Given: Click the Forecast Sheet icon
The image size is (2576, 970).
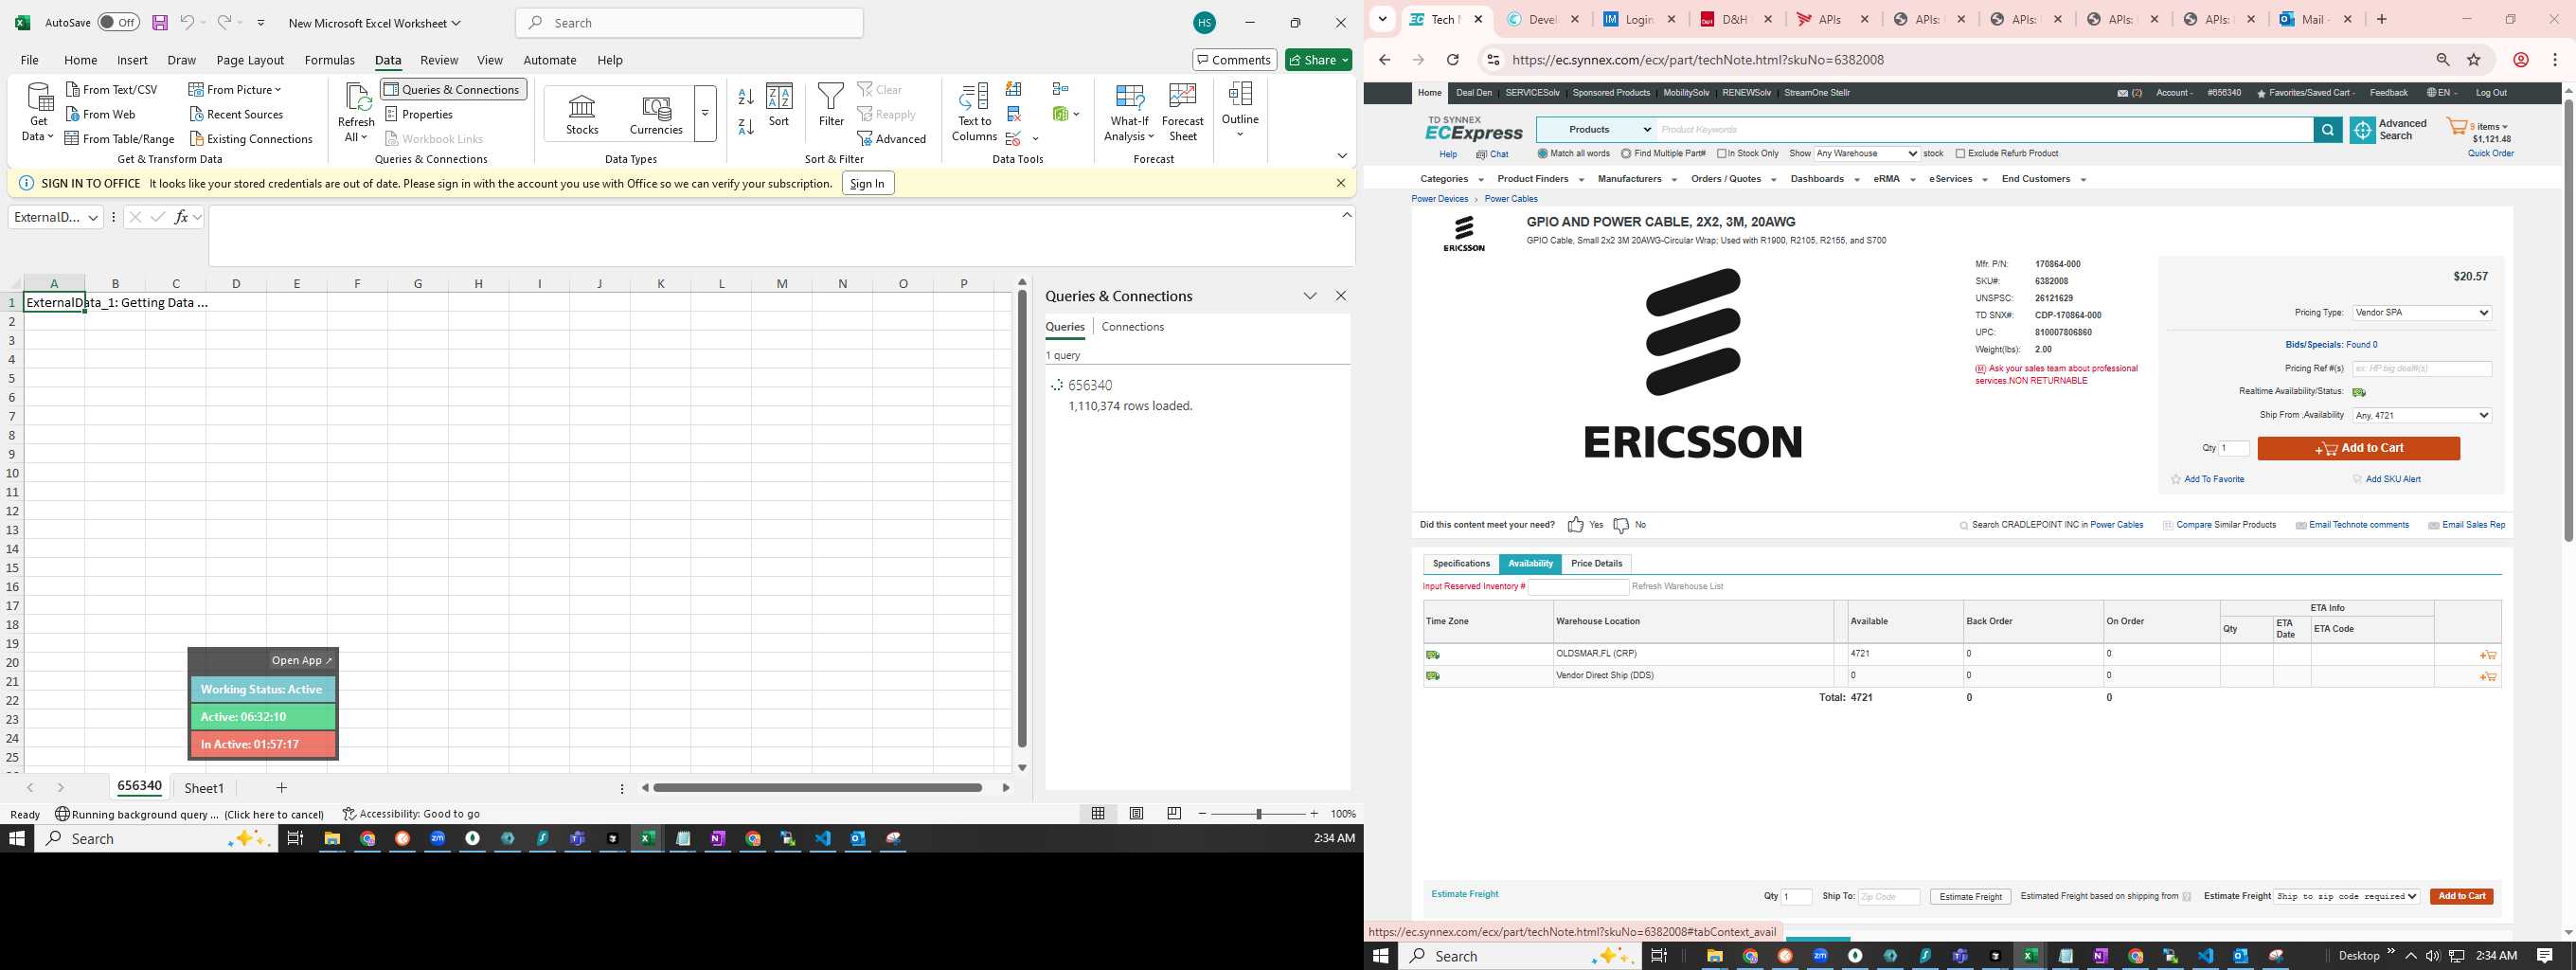Looking at the screenshot, I should (x=1183, y=97).
